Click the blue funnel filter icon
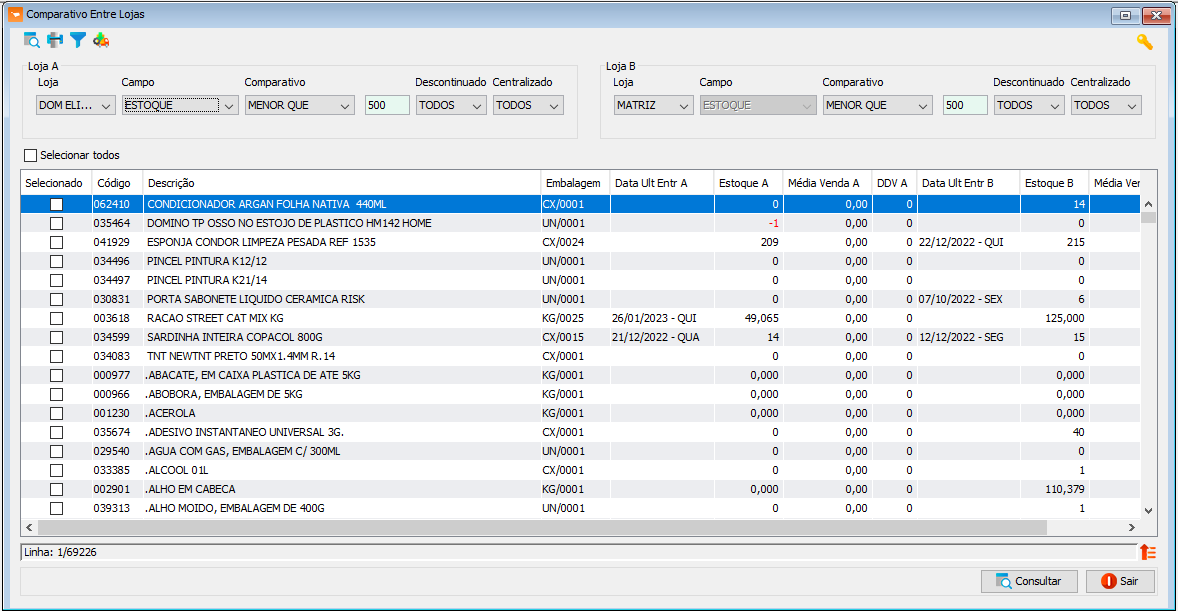 (x=77, y=40)
